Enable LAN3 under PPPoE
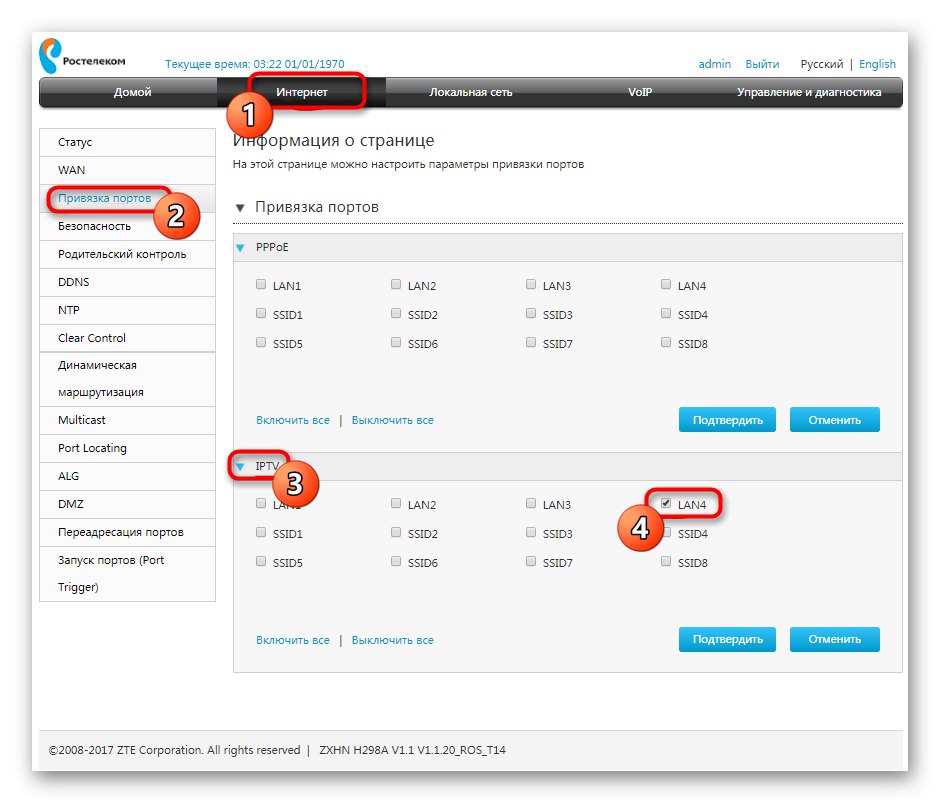The width and height of the screenshot is (940, 803). (531, 284)
